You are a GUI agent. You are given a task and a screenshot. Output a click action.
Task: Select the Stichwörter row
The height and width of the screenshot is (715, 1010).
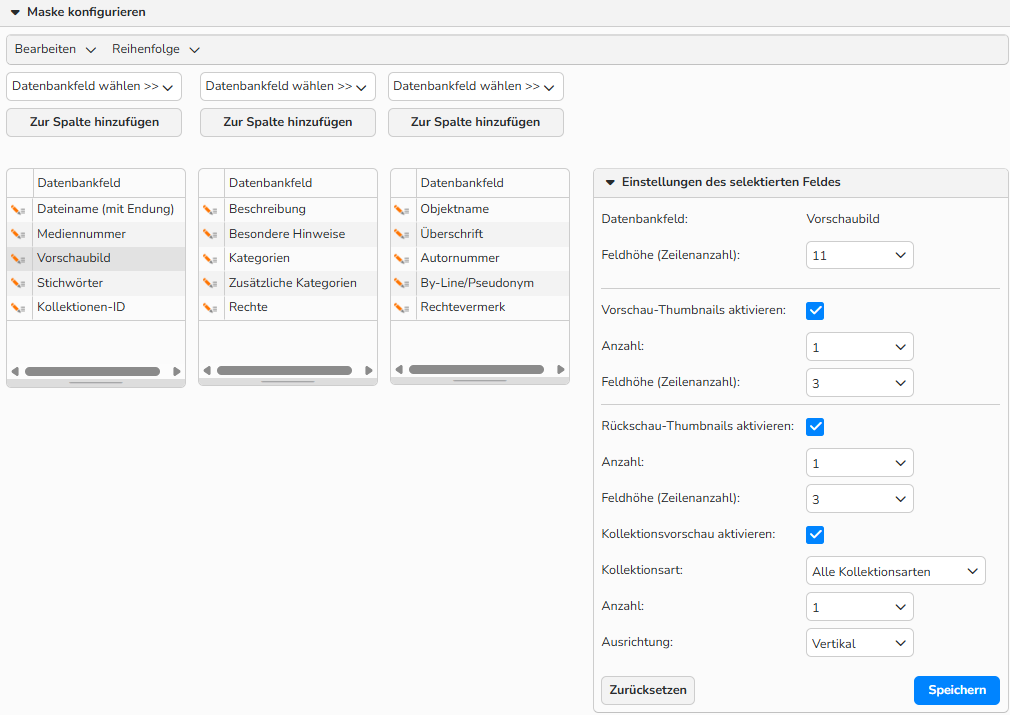(96, 283)
